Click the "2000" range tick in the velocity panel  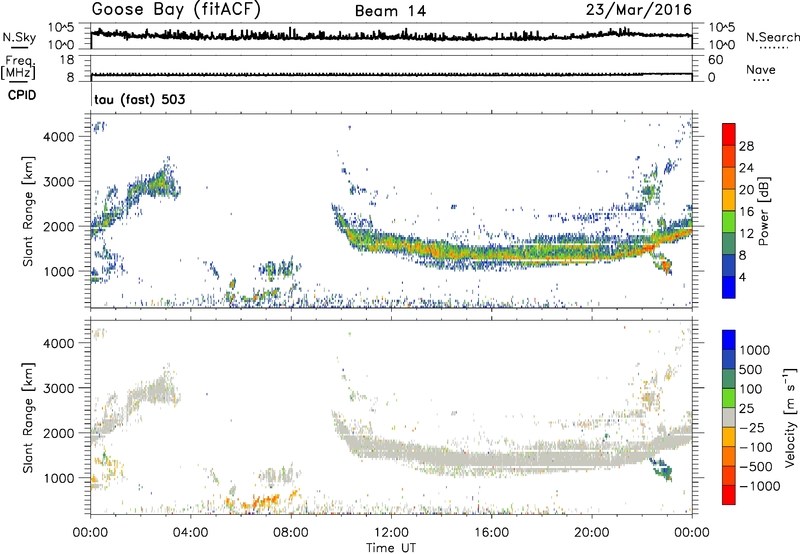coord(59,433)
